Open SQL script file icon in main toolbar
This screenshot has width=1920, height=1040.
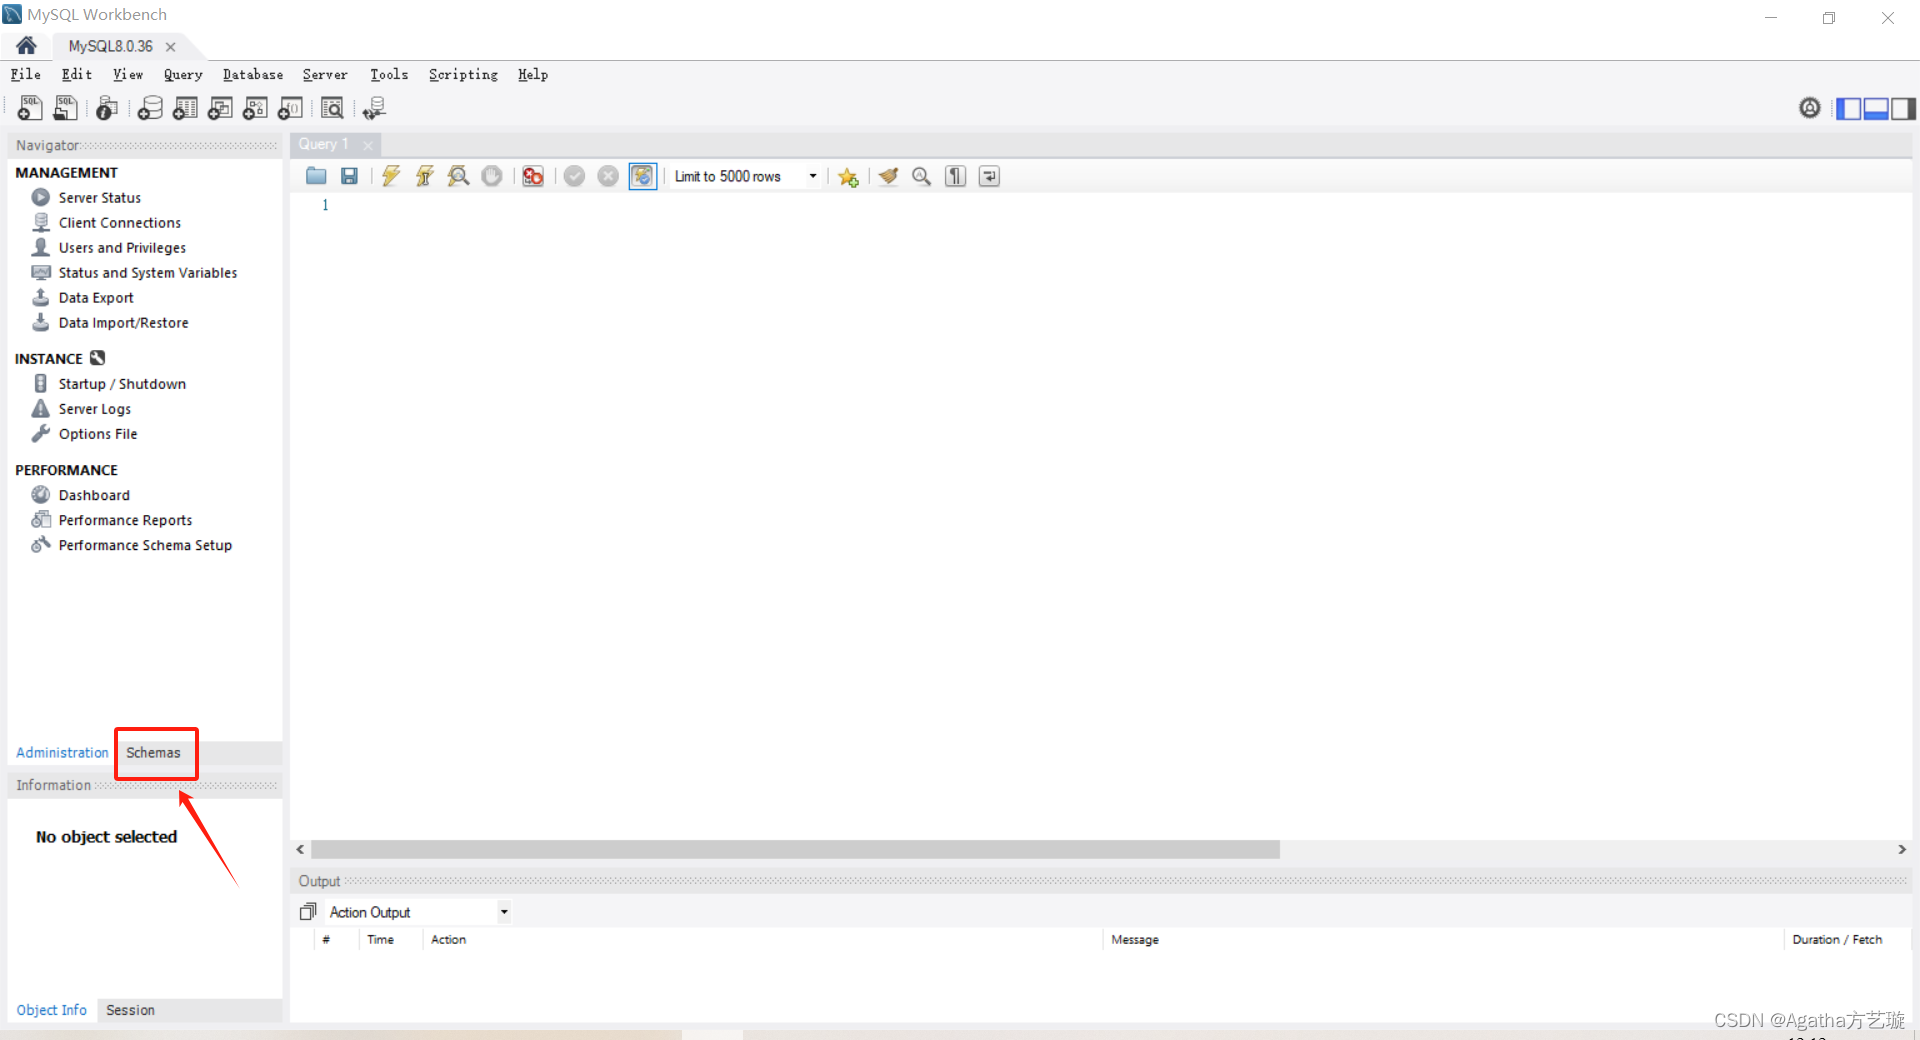tap(65, 108)
